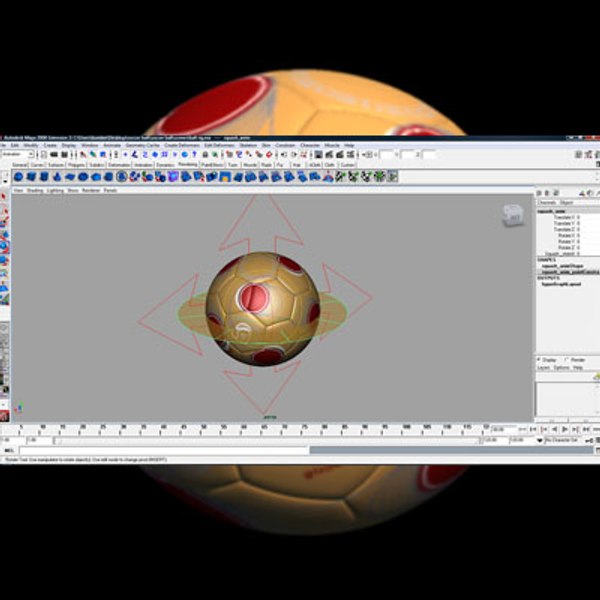This screenshot has width=600, height=600.
Task: Play the animation backwards
Action: coord(554,429)
